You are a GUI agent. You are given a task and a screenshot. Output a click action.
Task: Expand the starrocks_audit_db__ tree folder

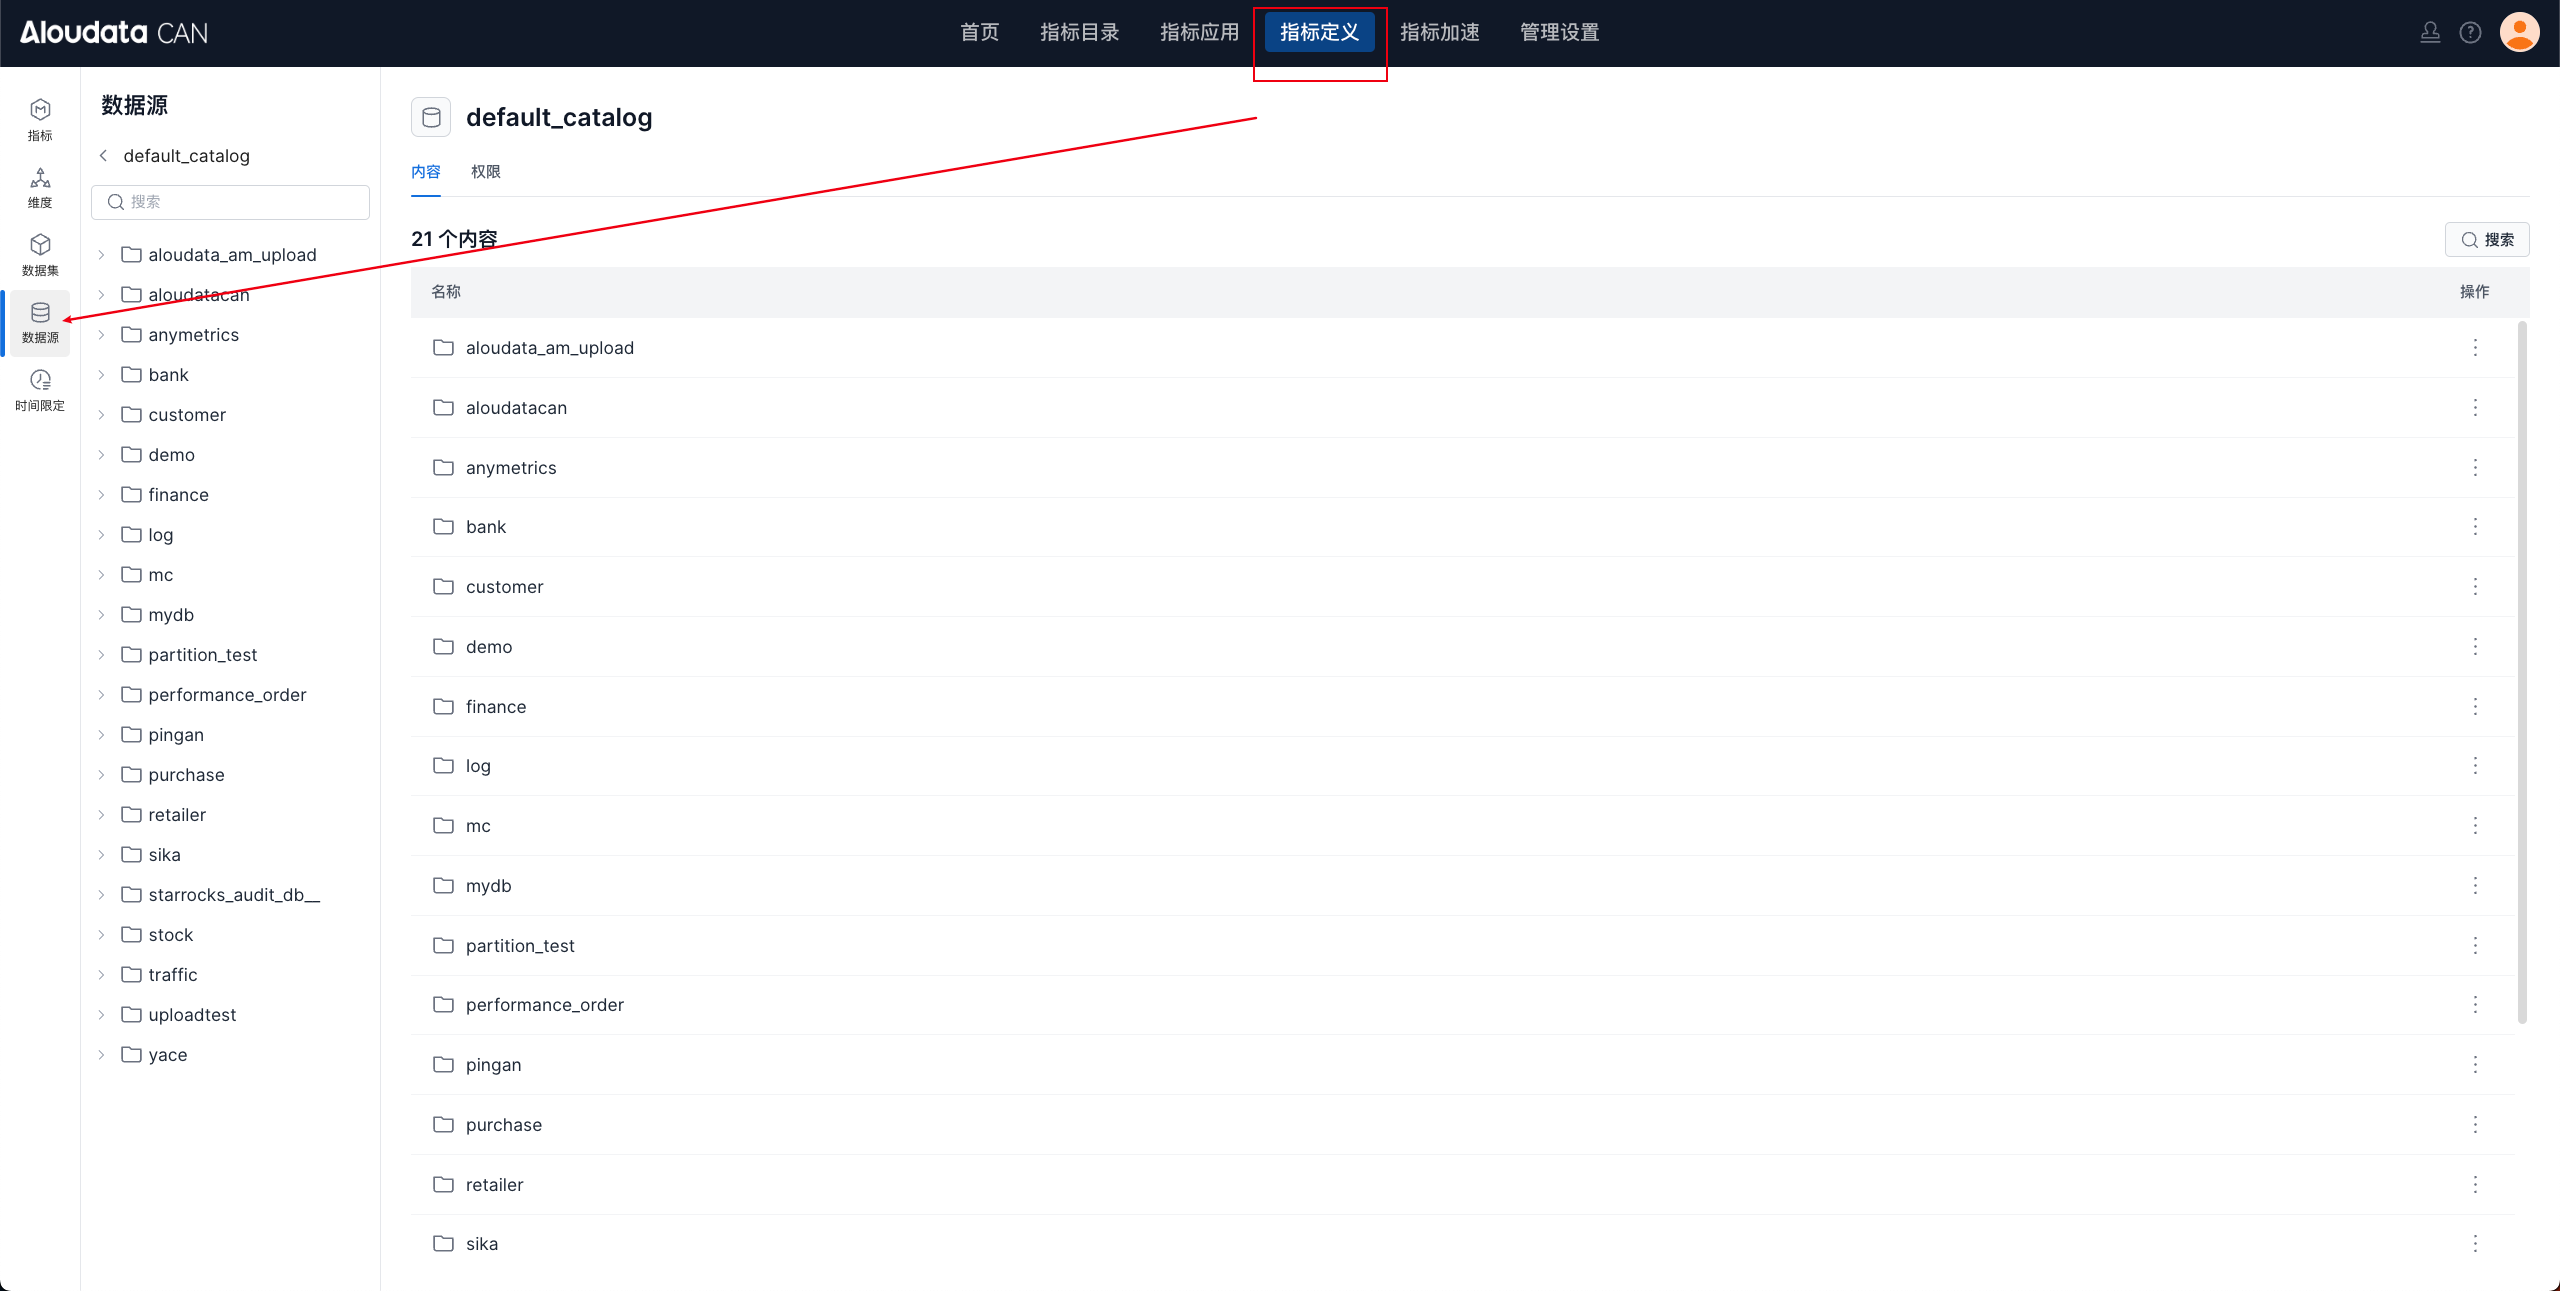coord(101,895)
